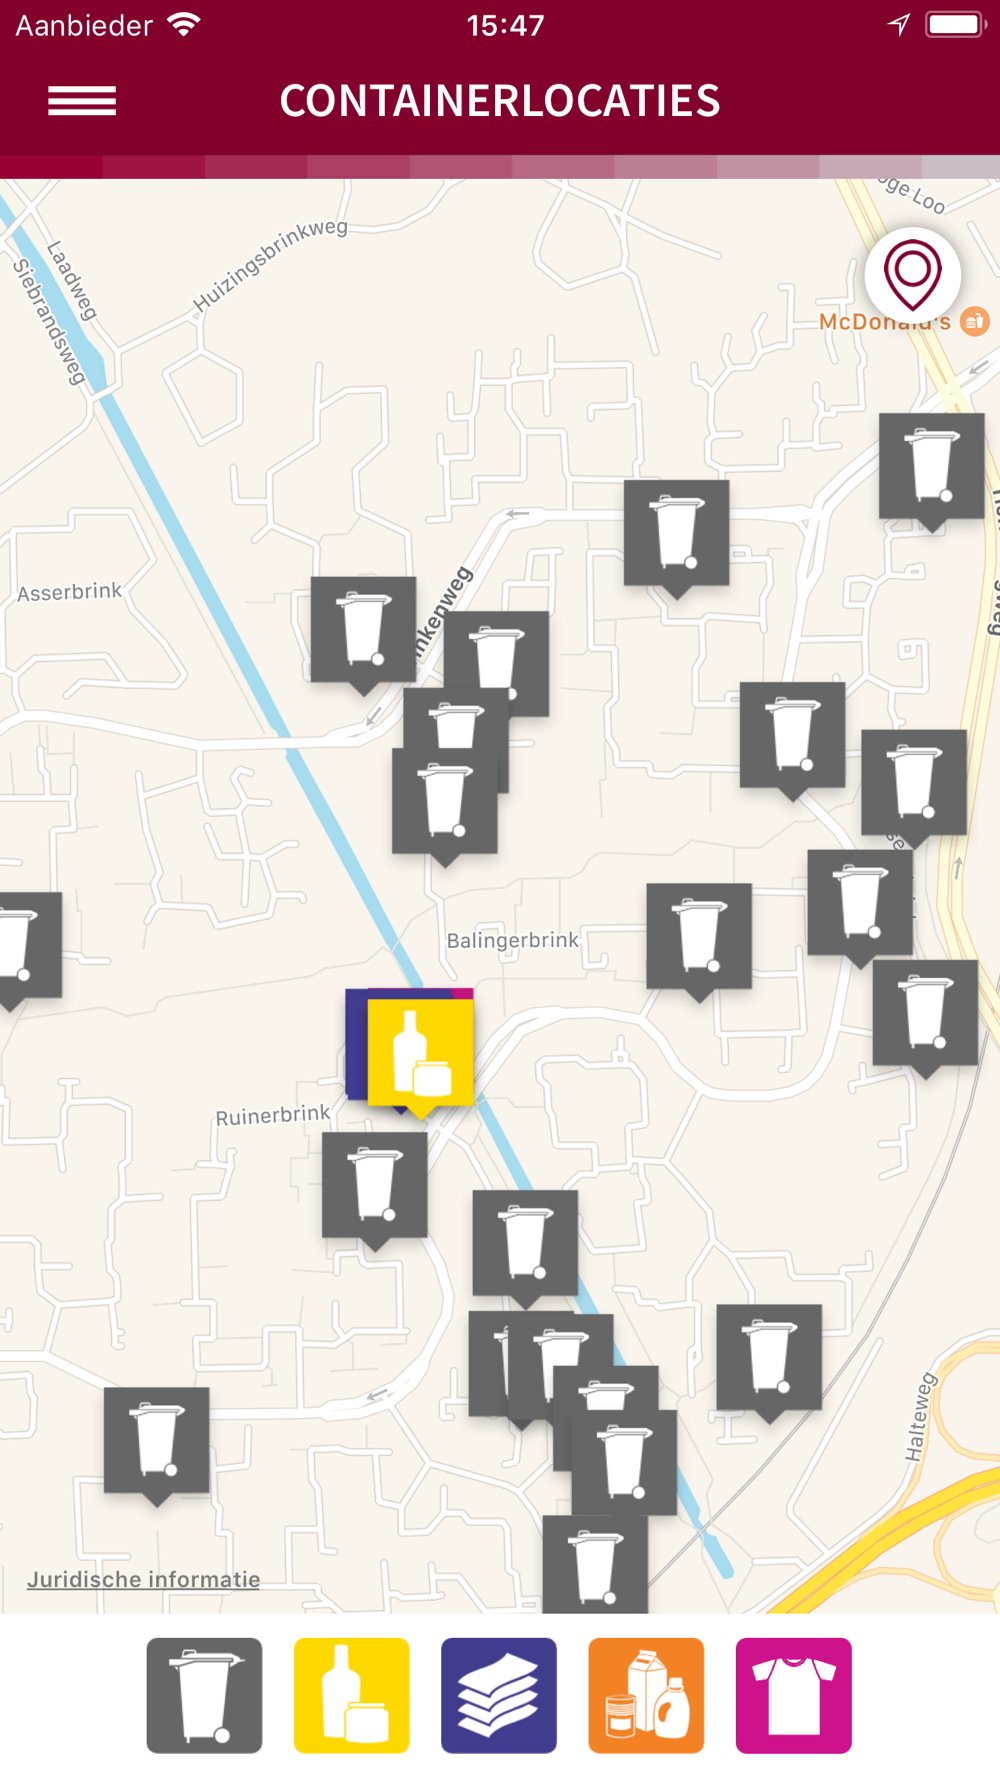This screenshot has width=1000, height=1778.
Task: Tap the McDonald's map label
Action: click(x=885, y=322)
